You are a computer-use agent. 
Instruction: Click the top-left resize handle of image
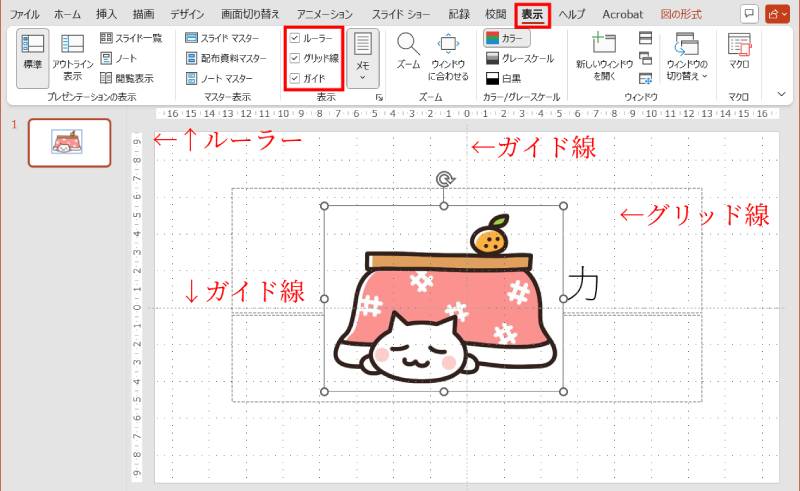pyautogui.click(x=324, y=206)
